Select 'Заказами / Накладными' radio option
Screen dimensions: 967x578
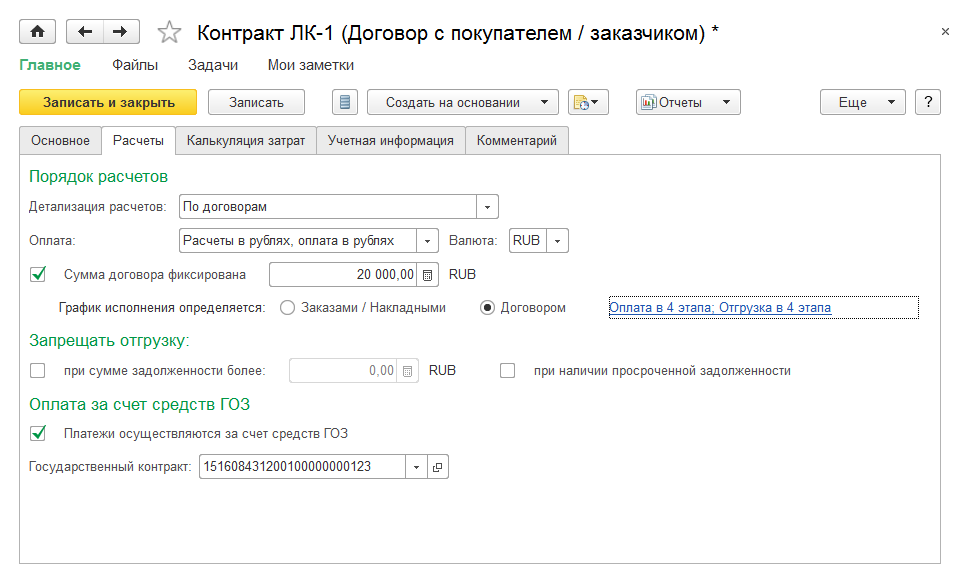click(288, 308)
